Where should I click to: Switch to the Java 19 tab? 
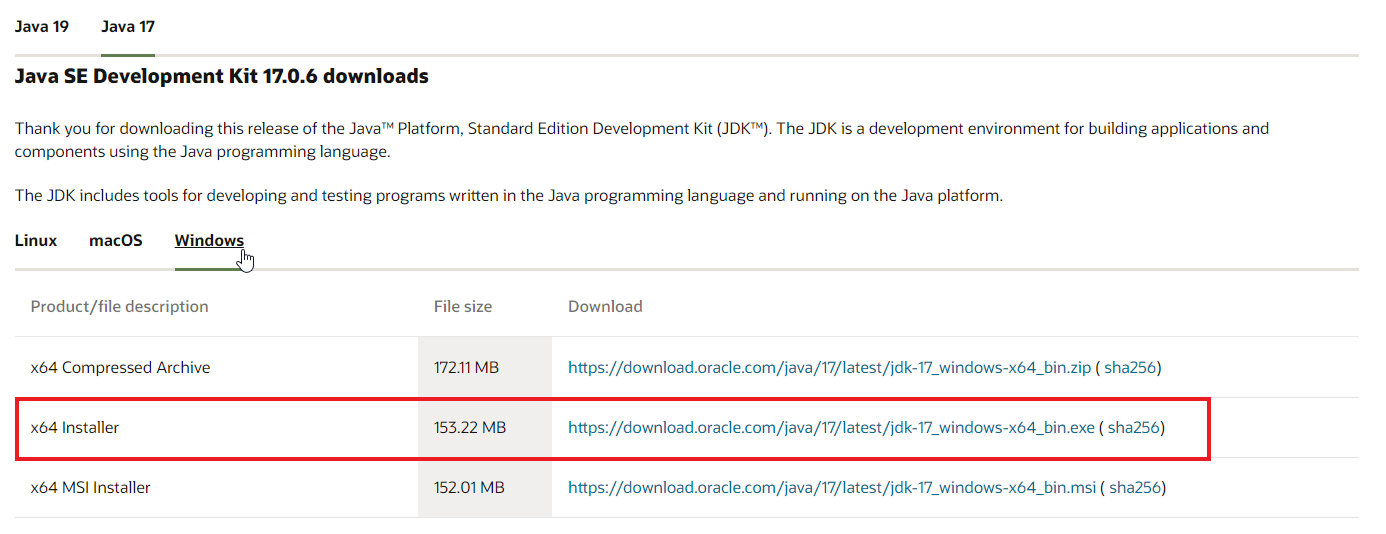tap(42, 26)
